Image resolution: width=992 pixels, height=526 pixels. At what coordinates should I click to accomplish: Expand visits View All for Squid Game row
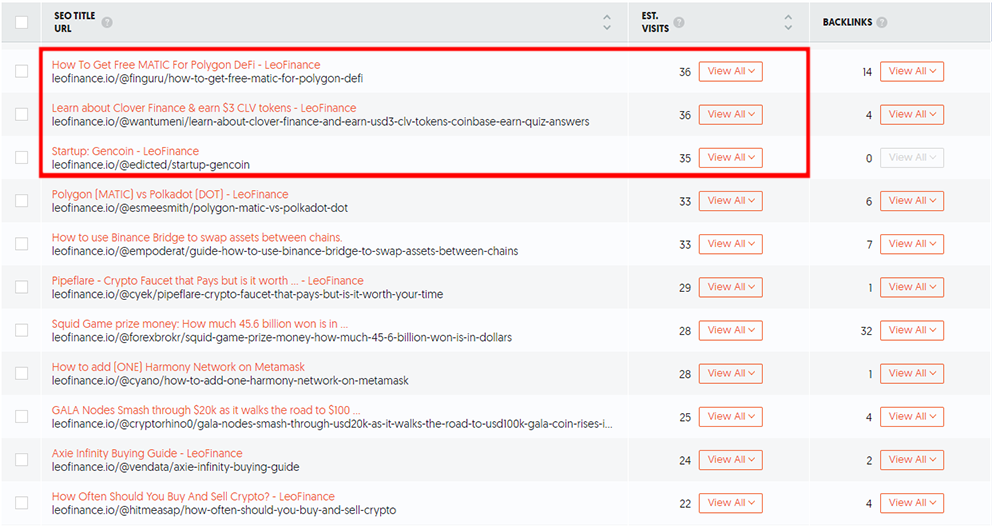tap(730, 330)
